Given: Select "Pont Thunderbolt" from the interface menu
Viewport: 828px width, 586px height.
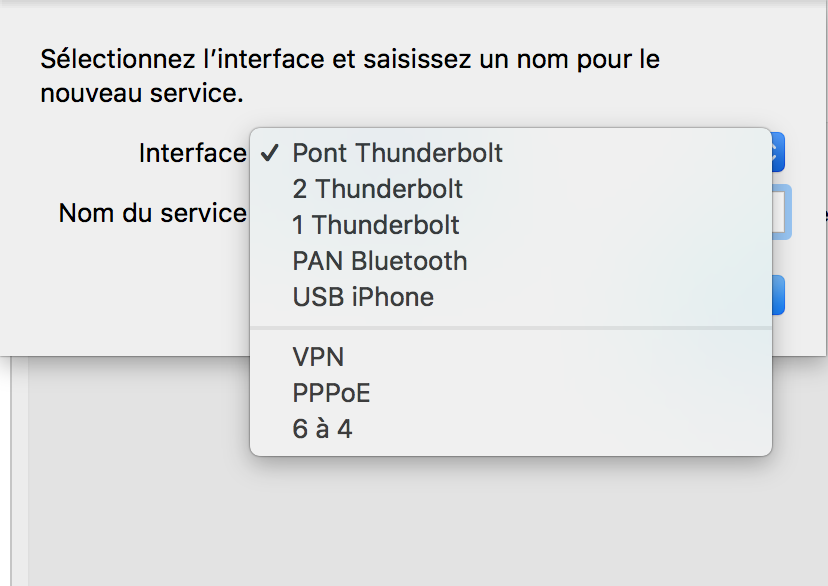Looking at the screenshot, I should pyautogui.click(x=395, y=153).
